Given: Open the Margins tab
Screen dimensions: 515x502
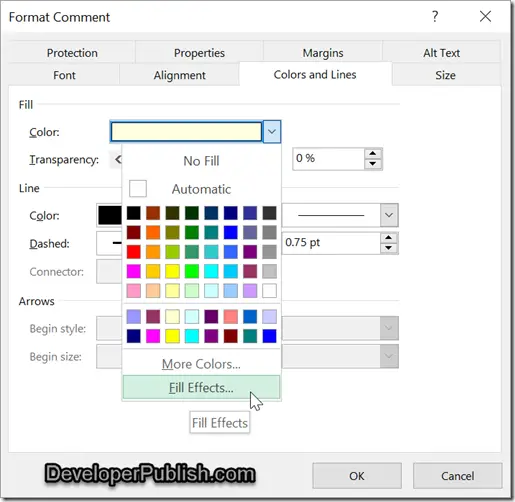Looking at the screenshot, I should tap(323, 53).
